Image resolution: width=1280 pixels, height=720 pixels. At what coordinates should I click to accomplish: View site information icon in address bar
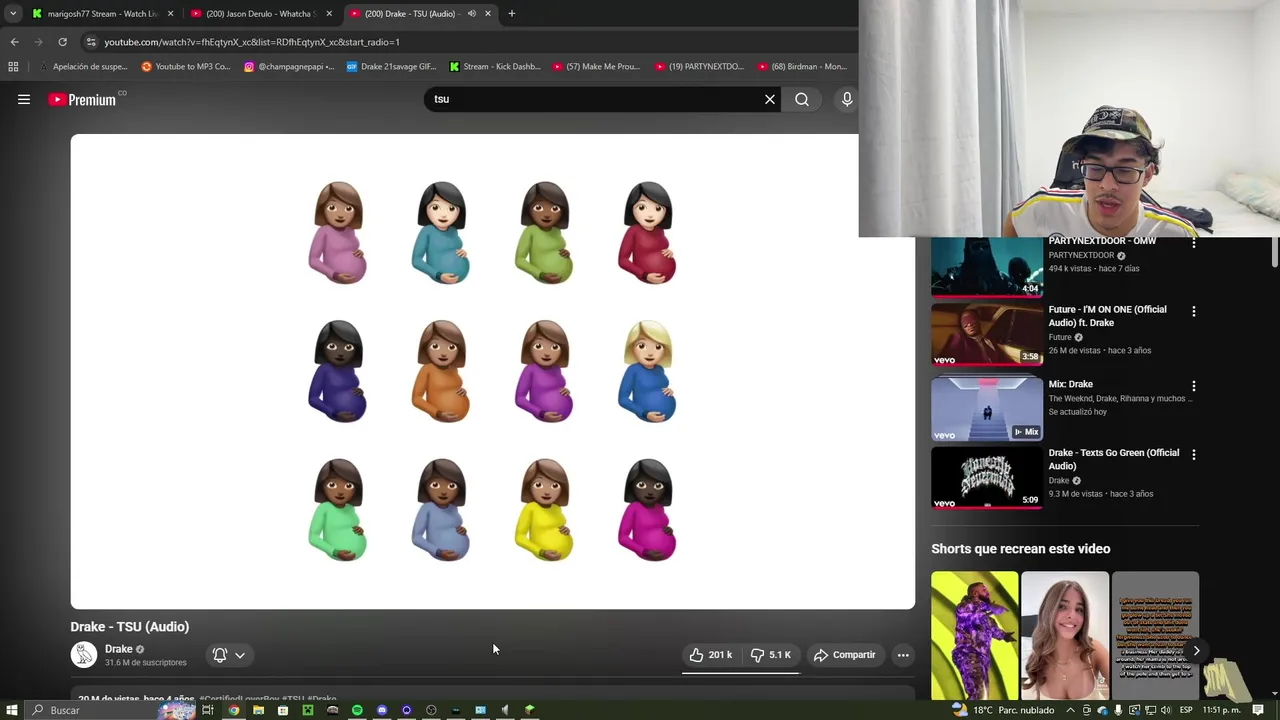(91, 42)
